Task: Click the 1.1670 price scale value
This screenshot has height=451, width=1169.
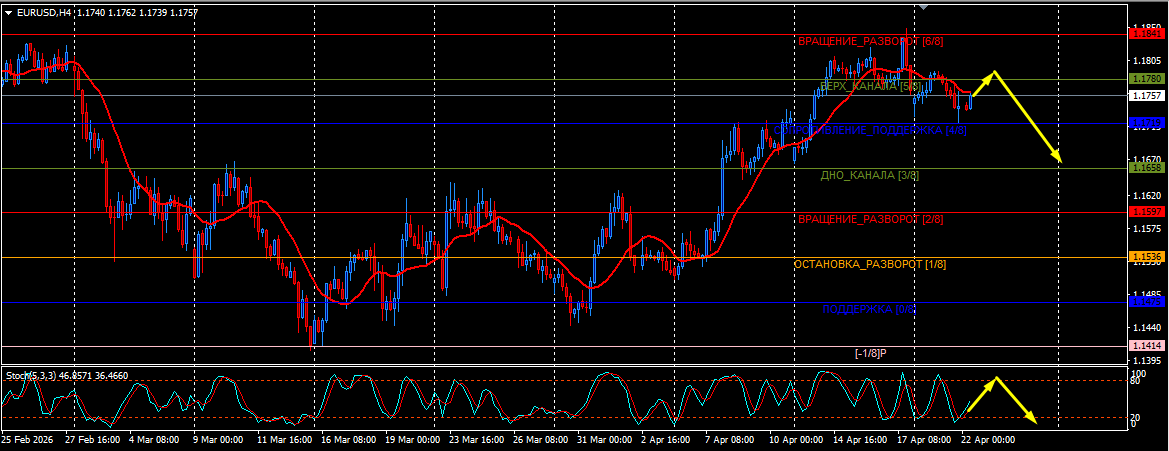Action: (1146, 160)
